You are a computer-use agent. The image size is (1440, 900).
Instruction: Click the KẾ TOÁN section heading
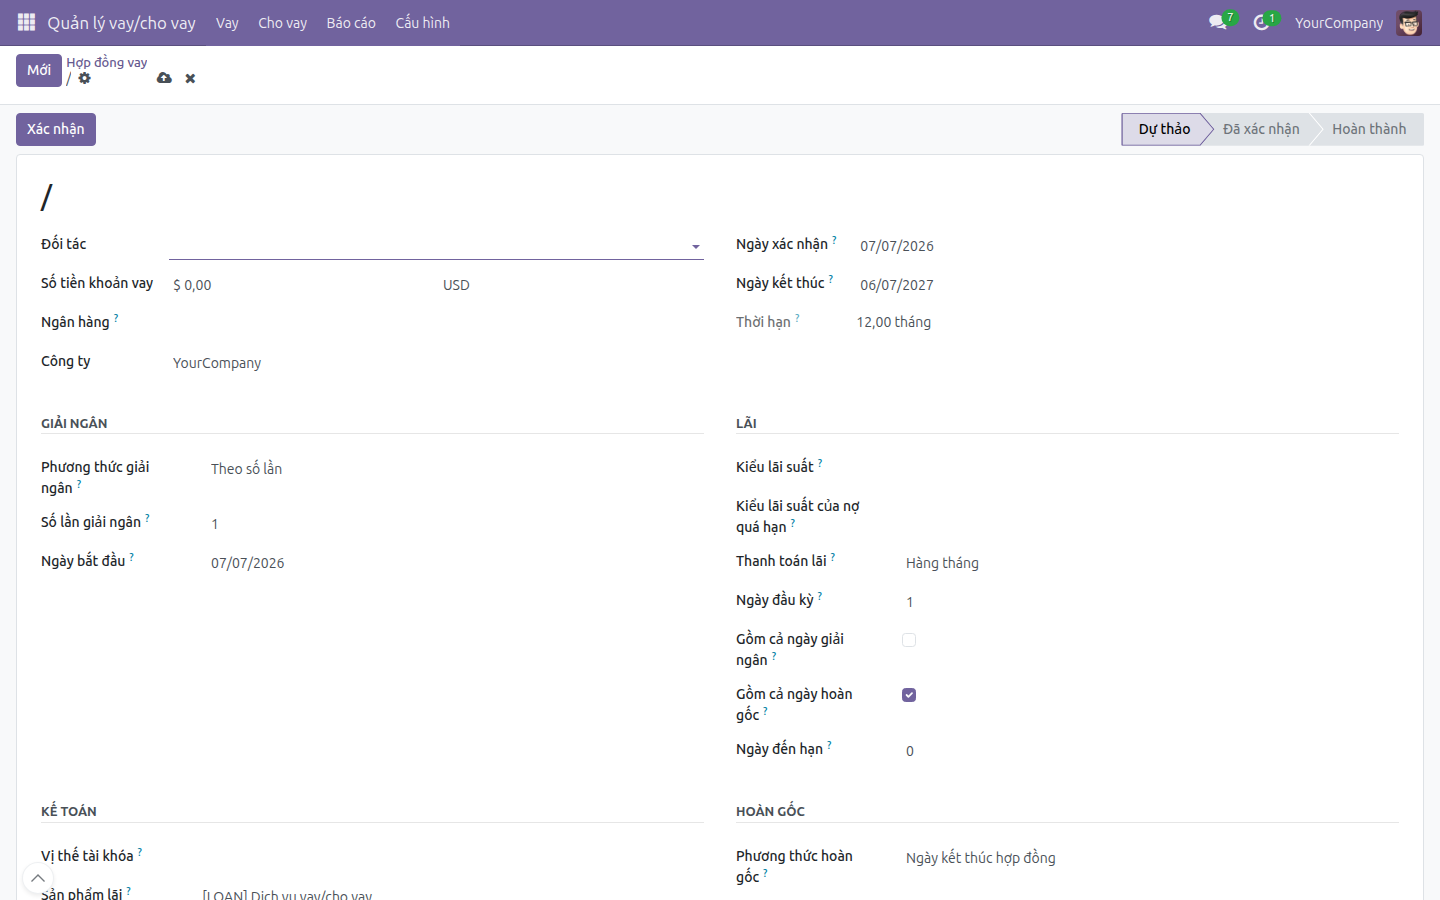[69, 811]
